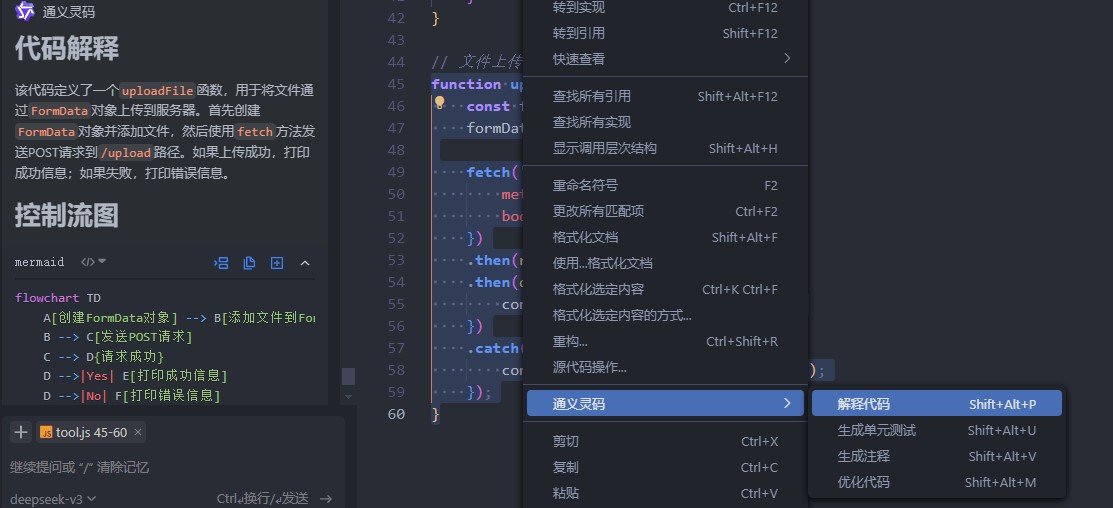Click the uploadFile inline code in explanation
The height and width of the screenshot is (508, 1113).
pyautogui.click(x=157, y=91)
